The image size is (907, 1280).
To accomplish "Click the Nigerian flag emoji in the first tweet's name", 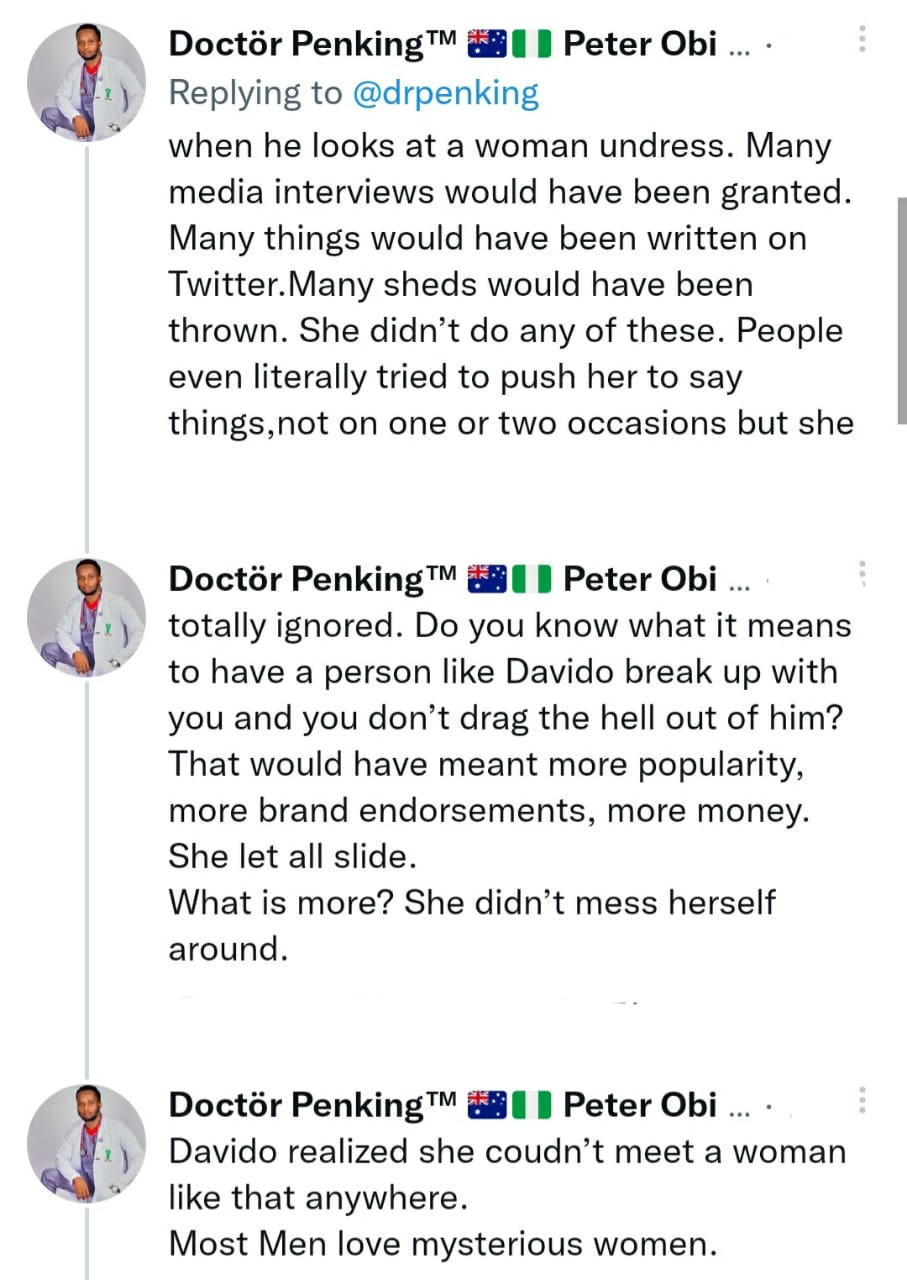I will tap(530, 46).
